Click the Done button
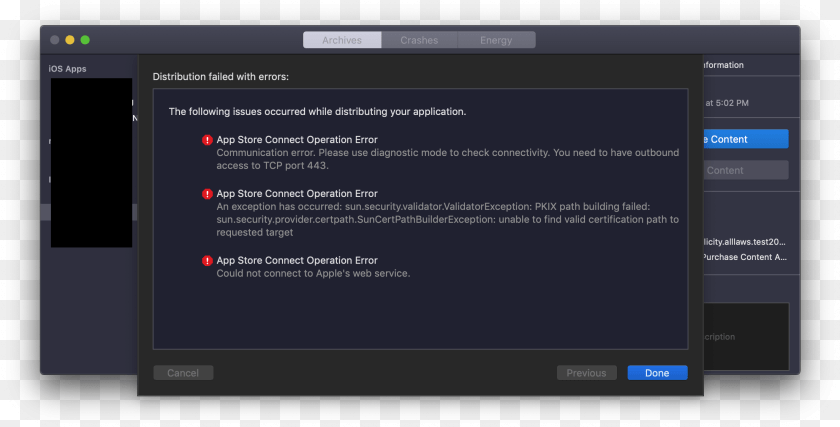 [x=657, y=373]
